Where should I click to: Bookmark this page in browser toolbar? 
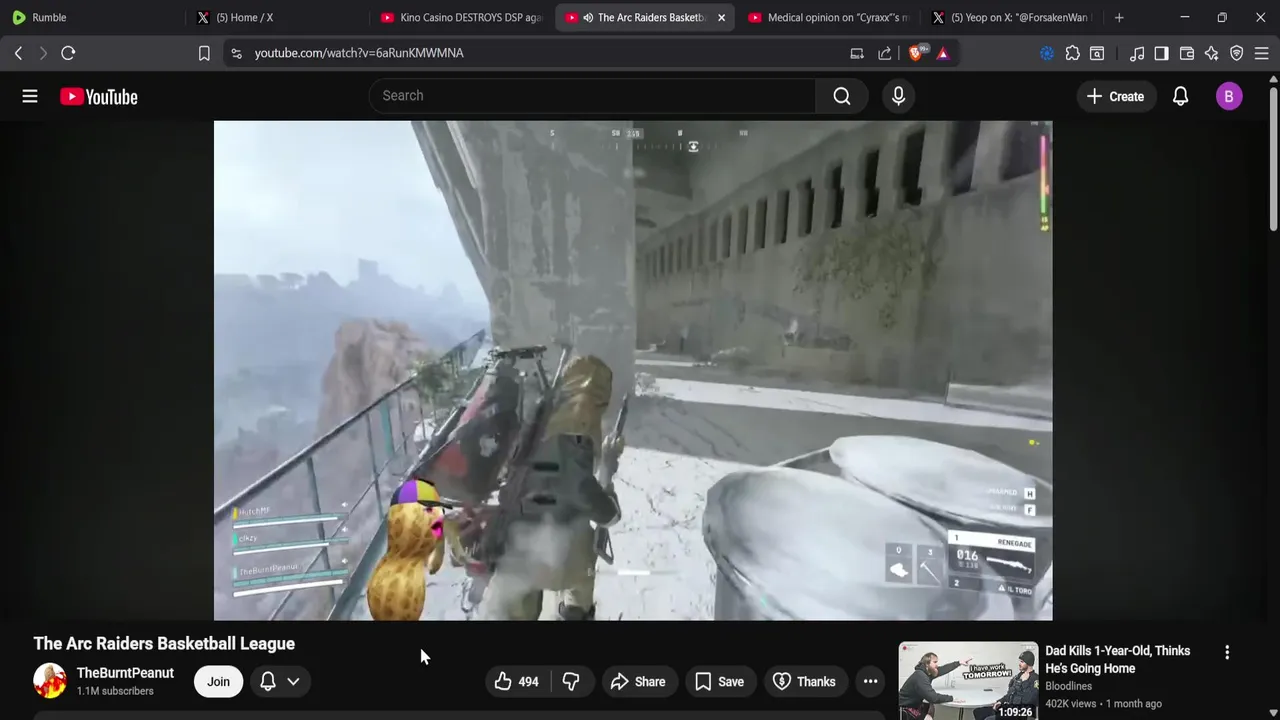204,53
